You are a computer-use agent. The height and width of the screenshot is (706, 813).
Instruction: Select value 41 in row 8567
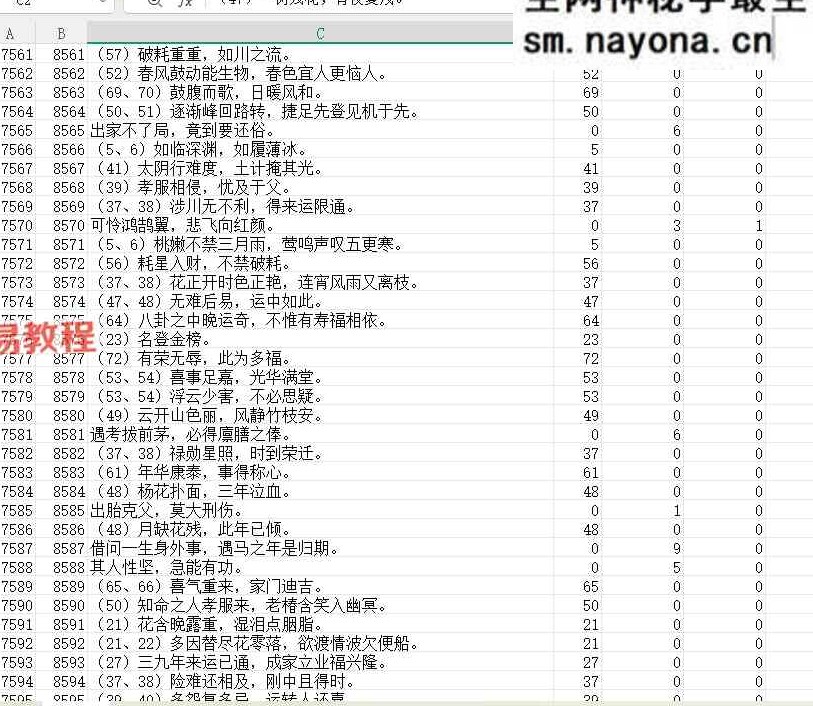coord(591,169)
